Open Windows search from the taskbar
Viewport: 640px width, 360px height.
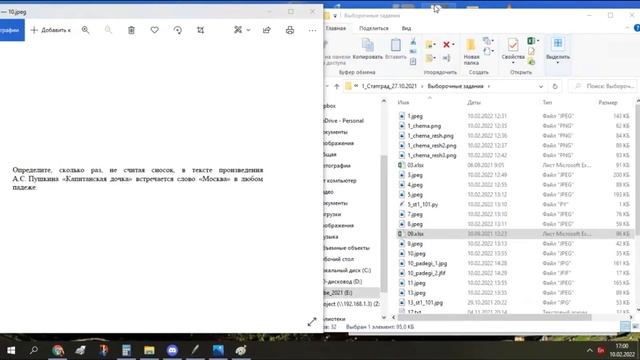click(x=34, y=350)
